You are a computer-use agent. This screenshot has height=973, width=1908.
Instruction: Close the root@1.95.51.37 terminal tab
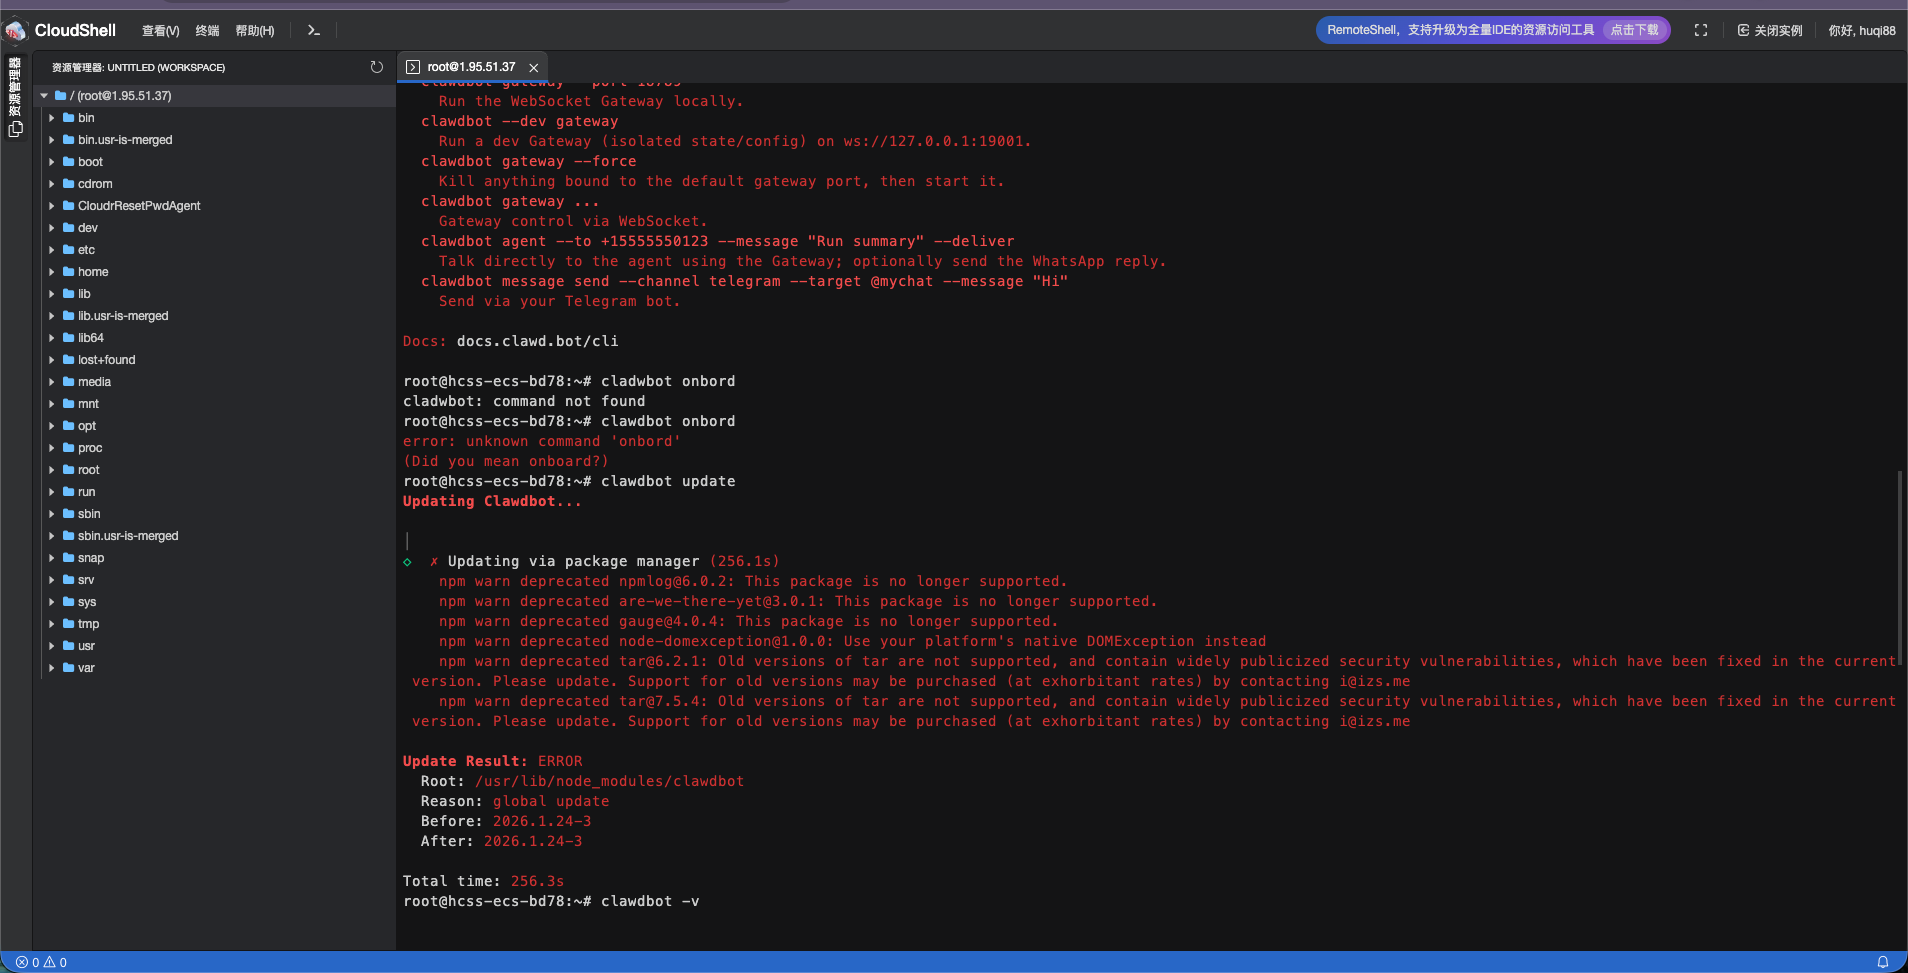[x=534, y=68]
